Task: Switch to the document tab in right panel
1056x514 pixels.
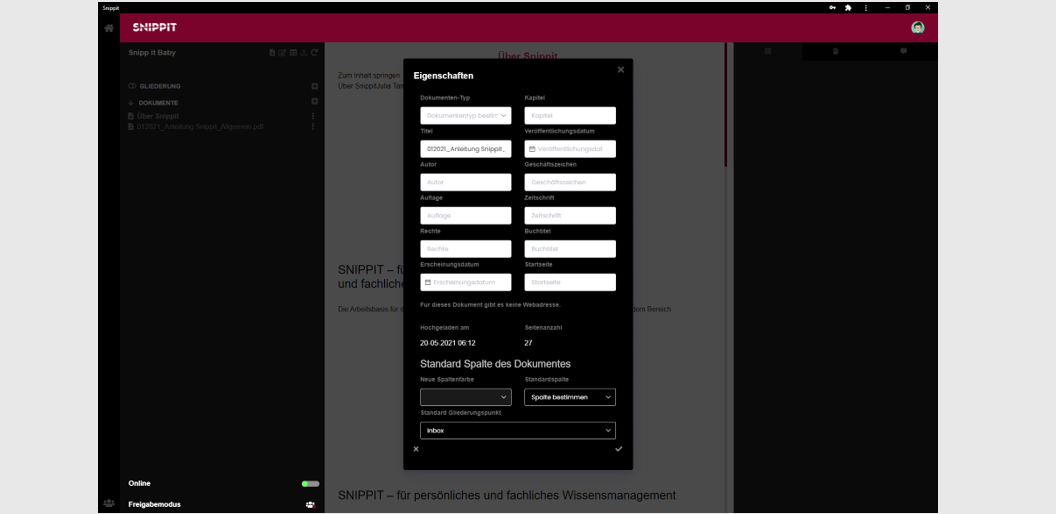Action: tap(835, 51)
